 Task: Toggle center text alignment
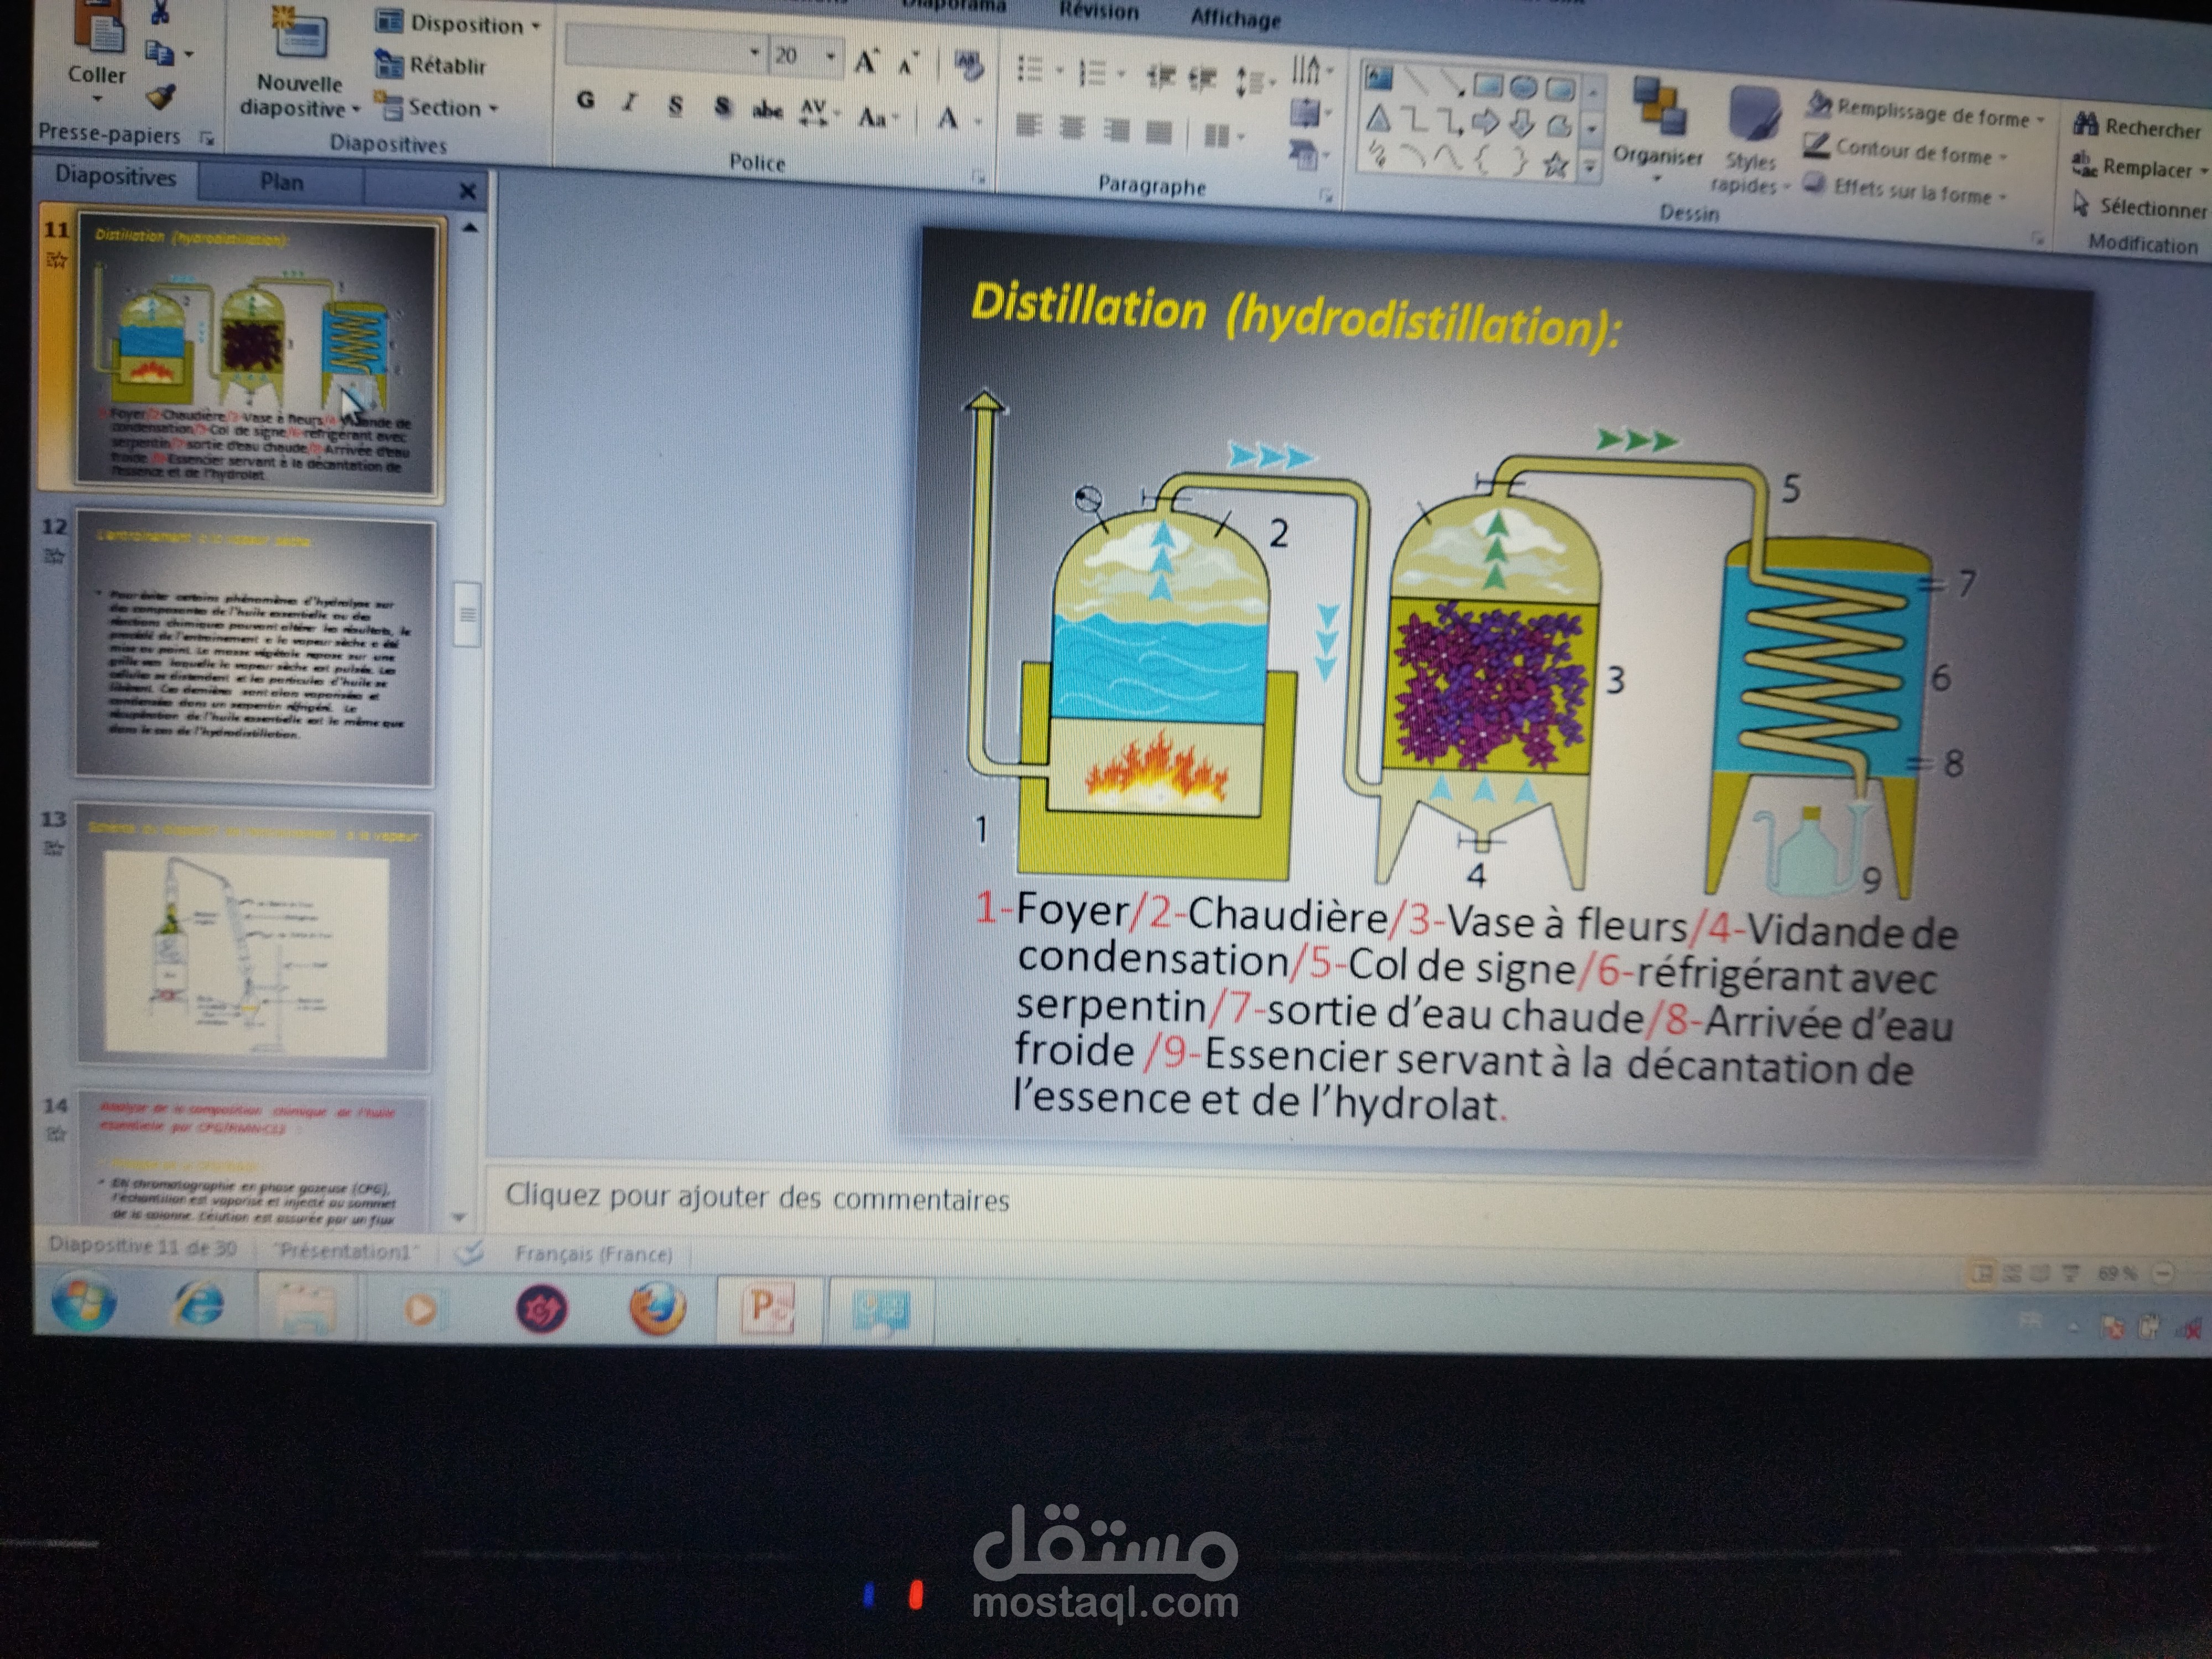pos(1072,127)
